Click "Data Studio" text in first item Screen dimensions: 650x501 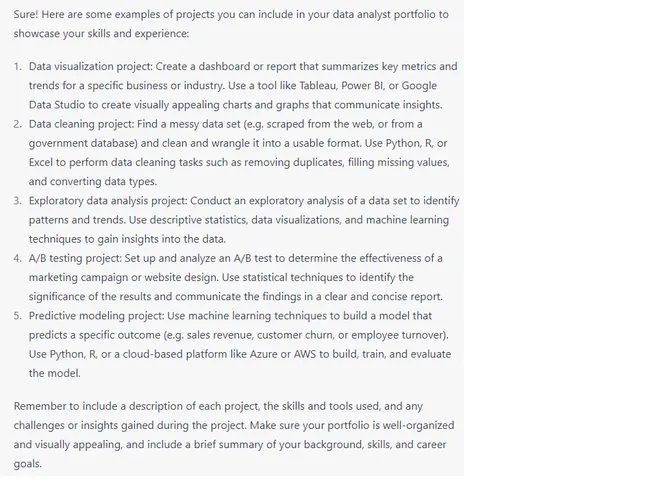62,105
